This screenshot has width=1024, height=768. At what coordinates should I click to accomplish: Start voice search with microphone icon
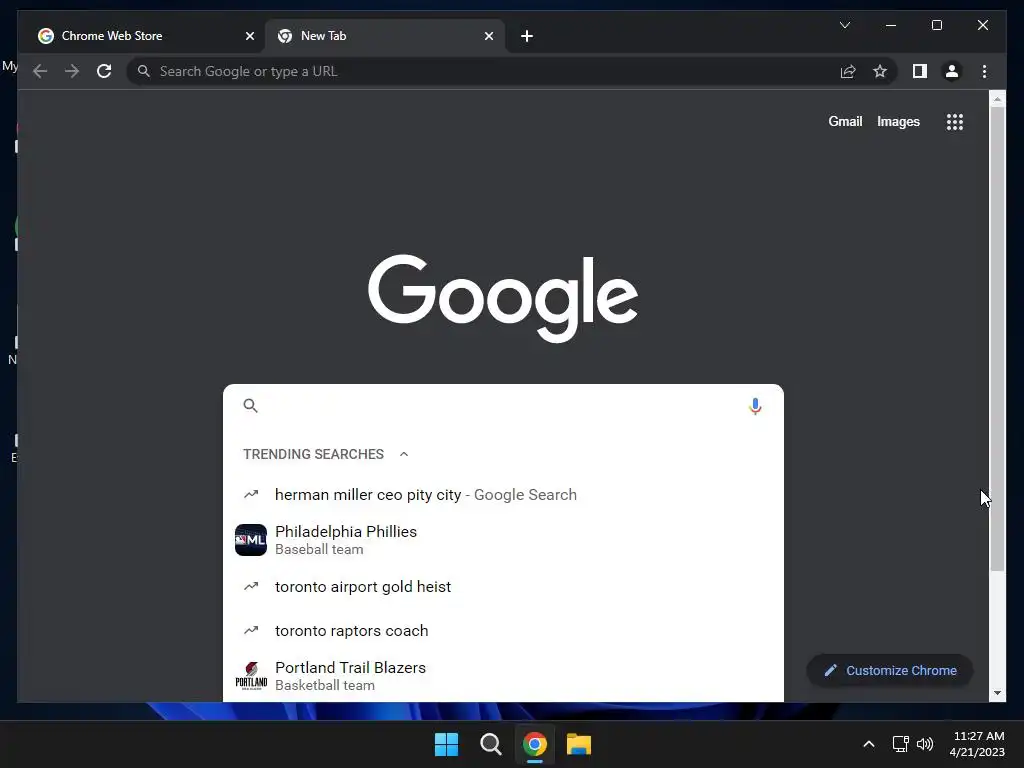pos(755,406)
